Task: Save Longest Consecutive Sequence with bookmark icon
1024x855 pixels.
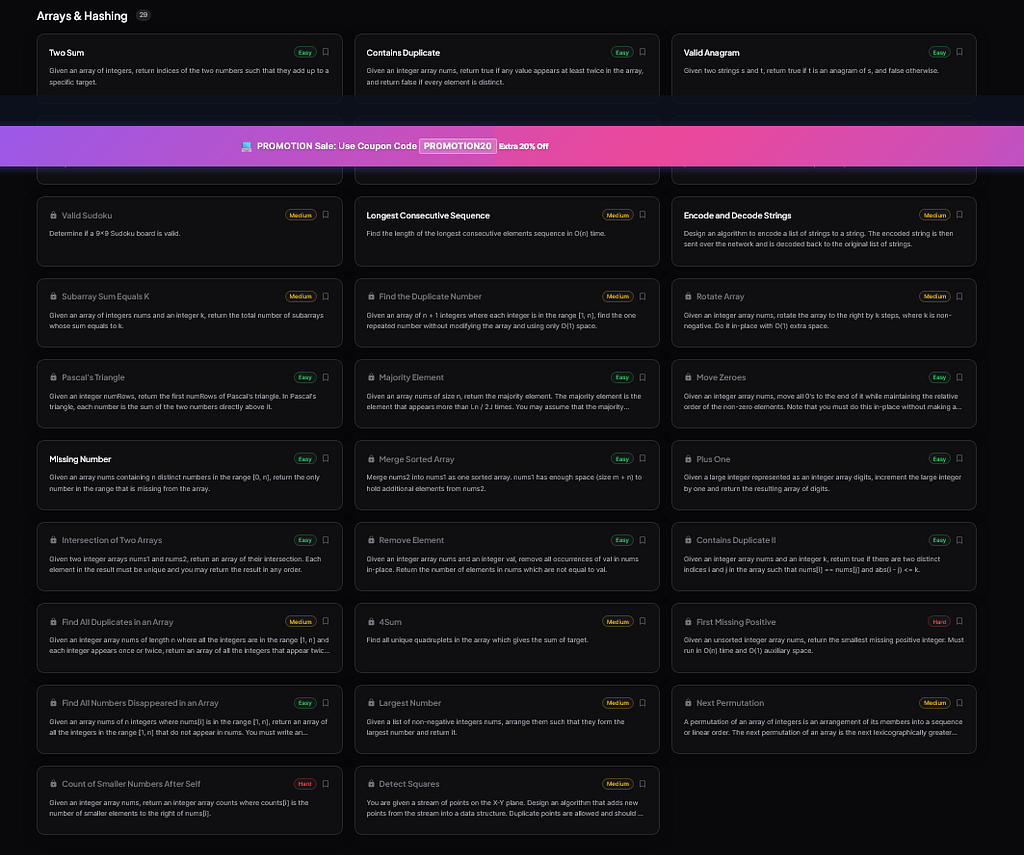Action: pos(643,215)
